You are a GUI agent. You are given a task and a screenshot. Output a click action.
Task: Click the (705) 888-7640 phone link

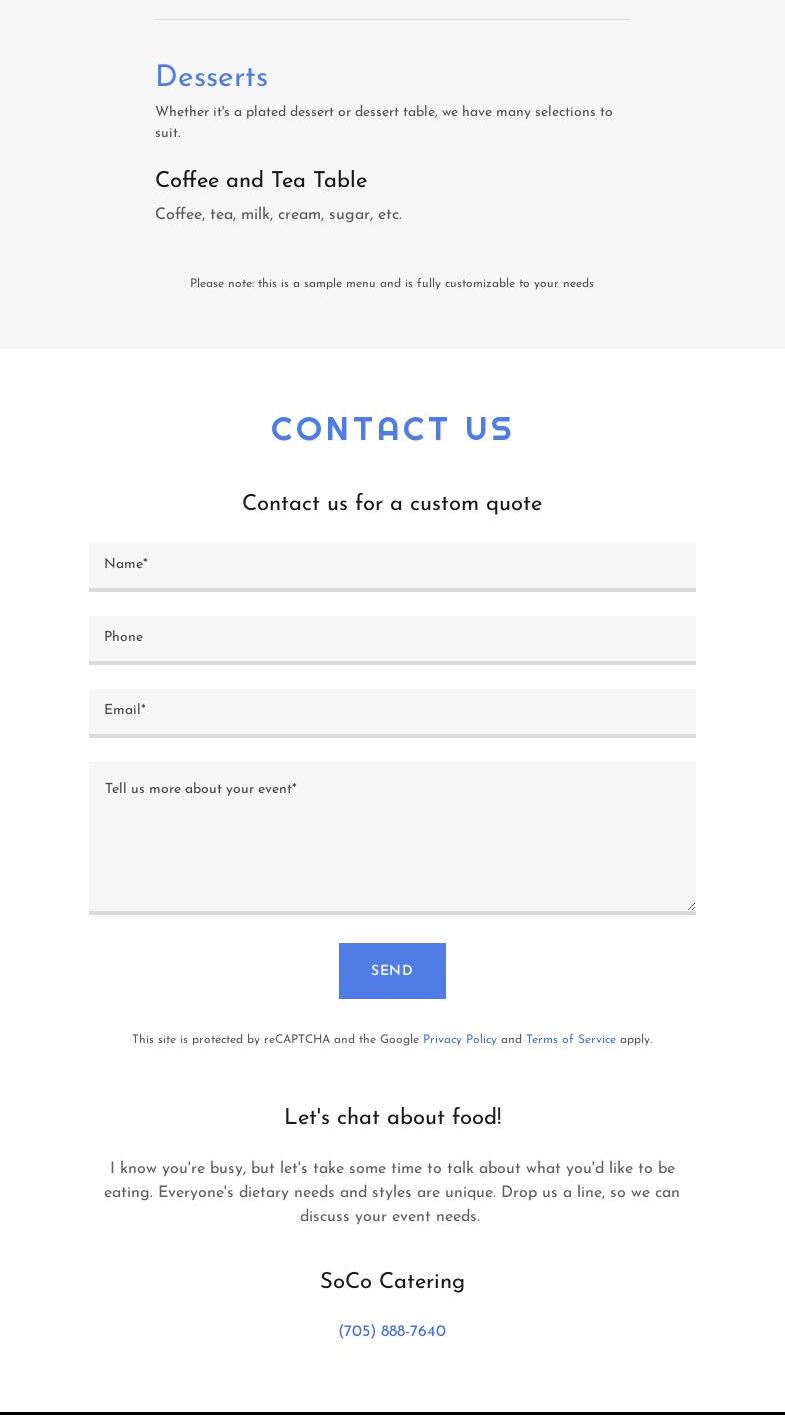[x=392, y=1331]
